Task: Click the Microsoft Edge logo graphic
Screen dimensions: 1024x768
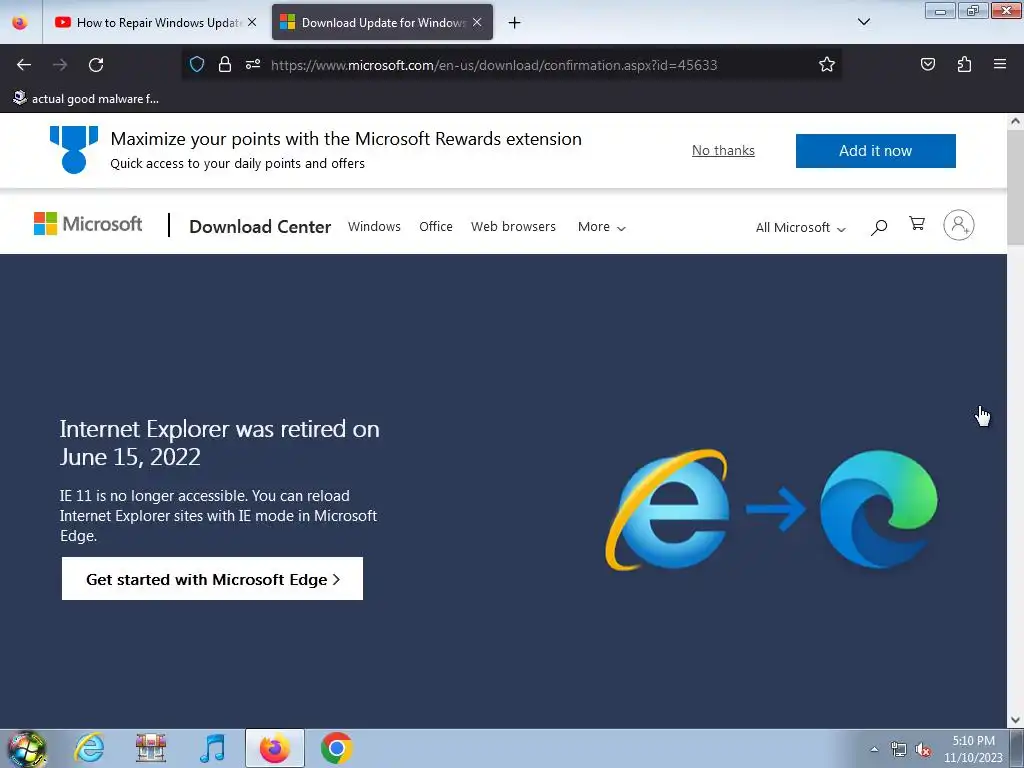Action: 878,509
